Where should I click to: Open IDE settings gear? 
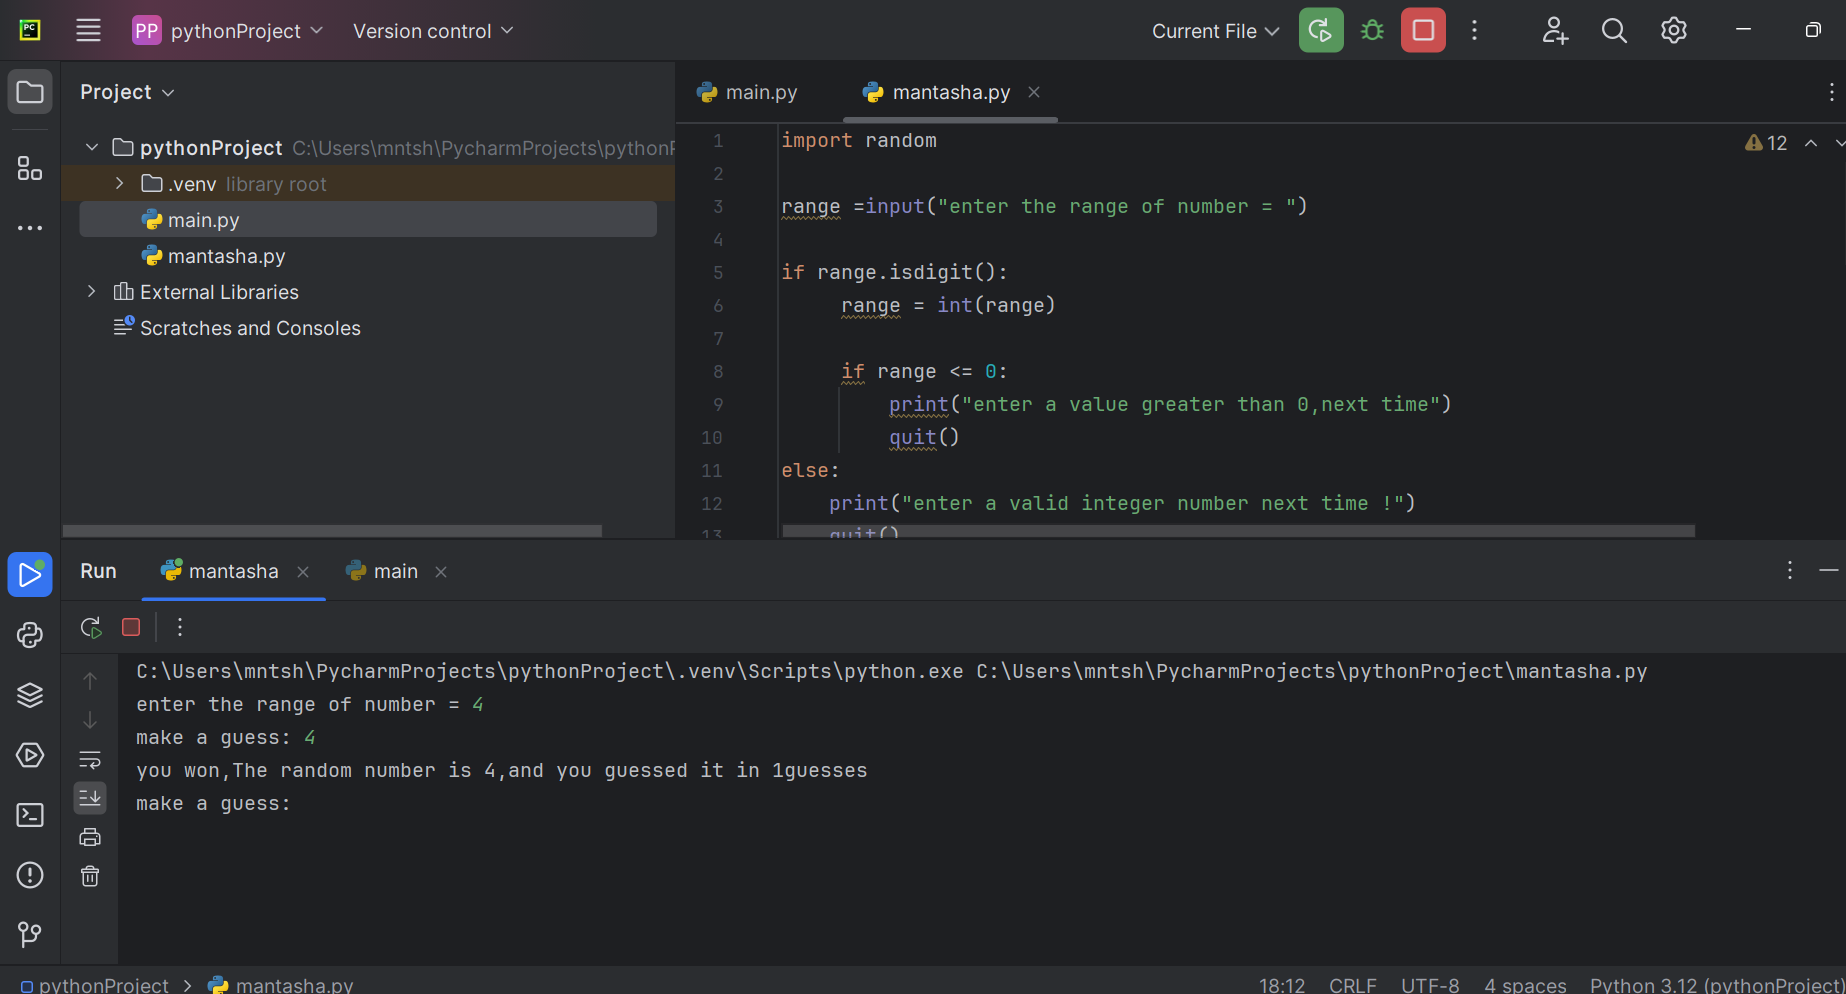point(1674,31)
